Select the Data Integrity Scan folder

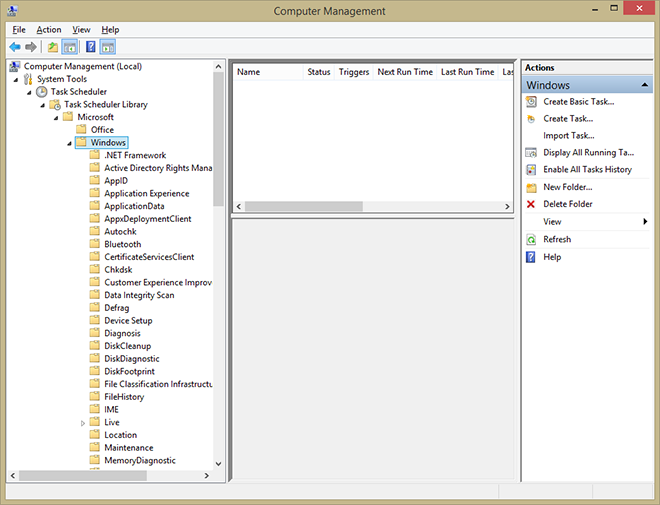pyautogui.click(x=139, y=295)
